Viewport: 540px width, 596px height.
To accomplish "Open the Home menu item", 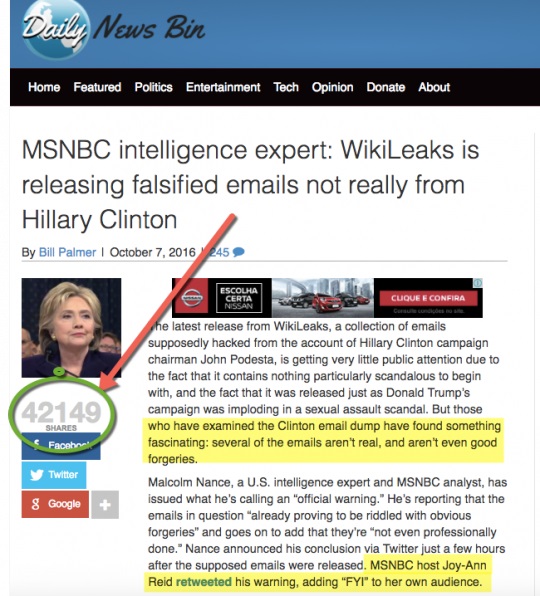I will [x=44, y=87].
